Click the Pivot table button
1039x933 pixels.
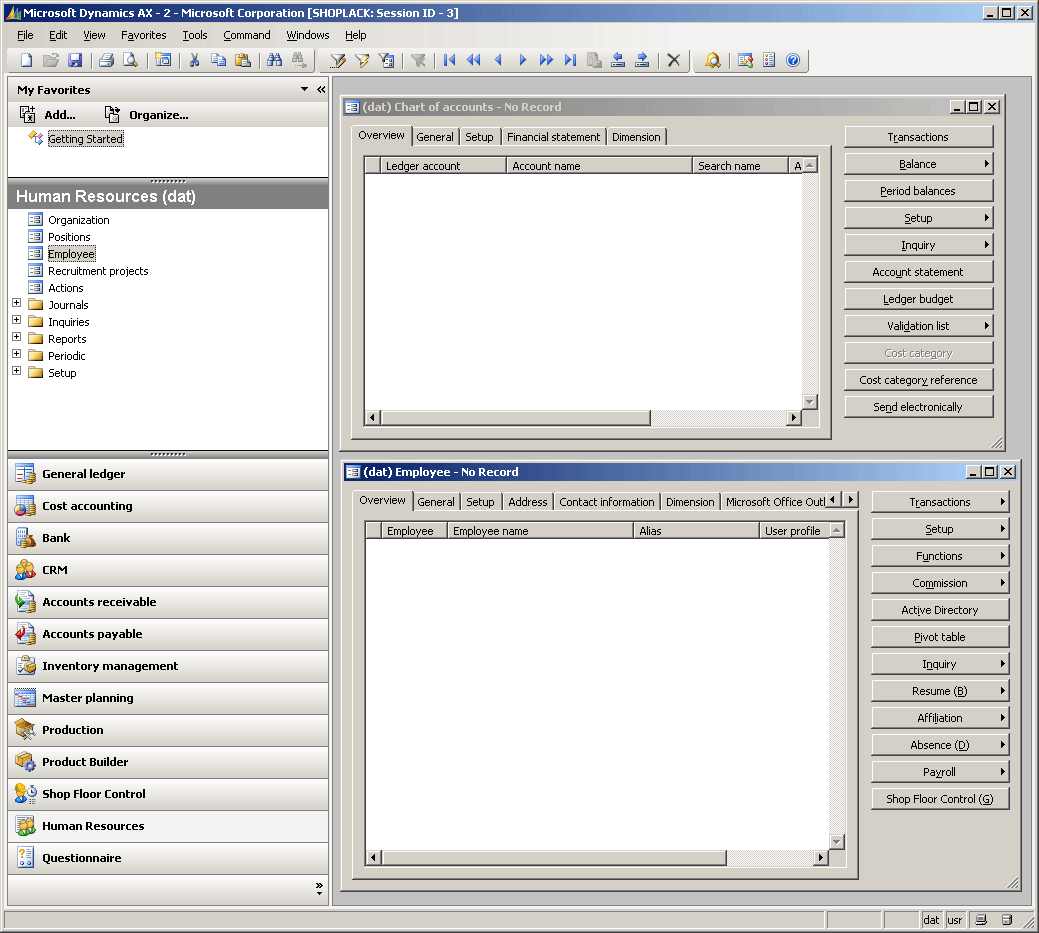(940, 637)
